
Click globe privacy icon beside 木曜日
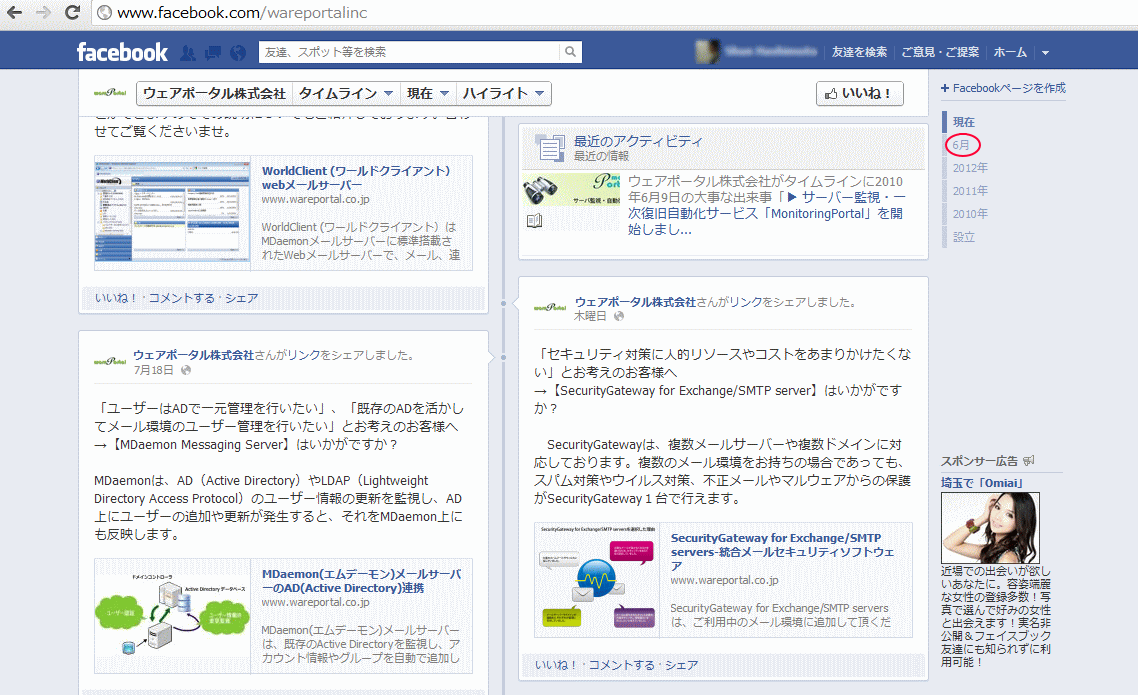click(x=619, y=316)
